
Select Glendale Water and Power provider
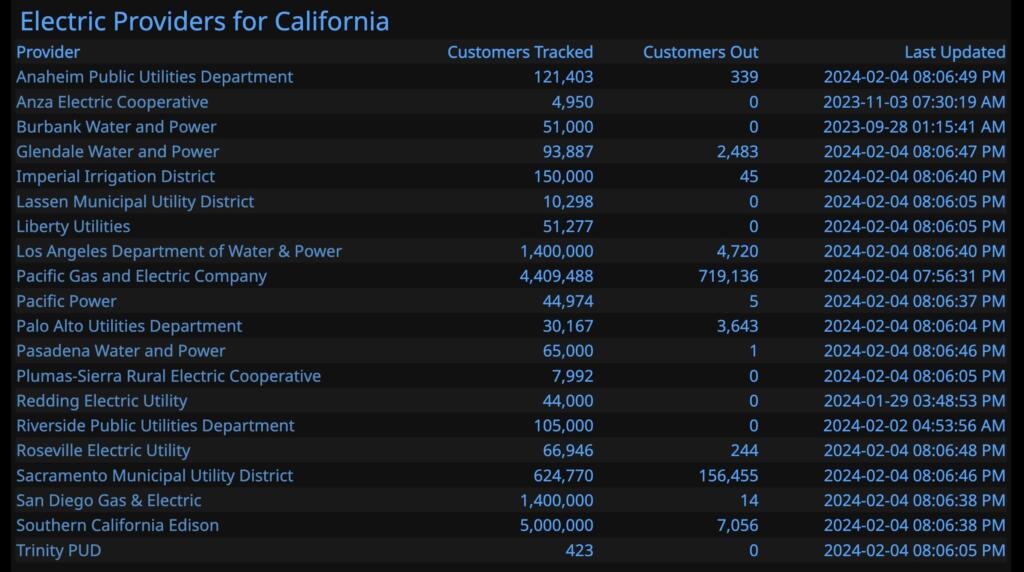pyautogui.click(x=117, y=152)
